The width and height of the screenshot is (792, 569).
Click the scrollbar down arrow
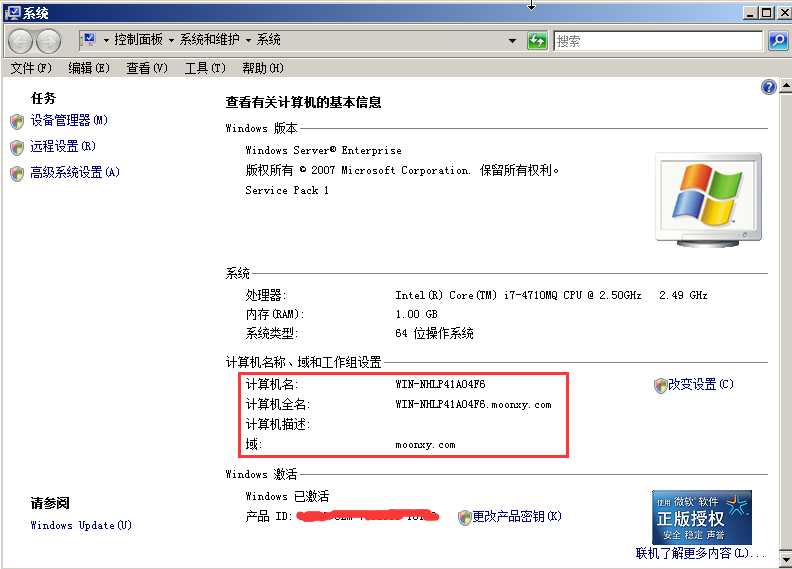(x=785, y=559)
